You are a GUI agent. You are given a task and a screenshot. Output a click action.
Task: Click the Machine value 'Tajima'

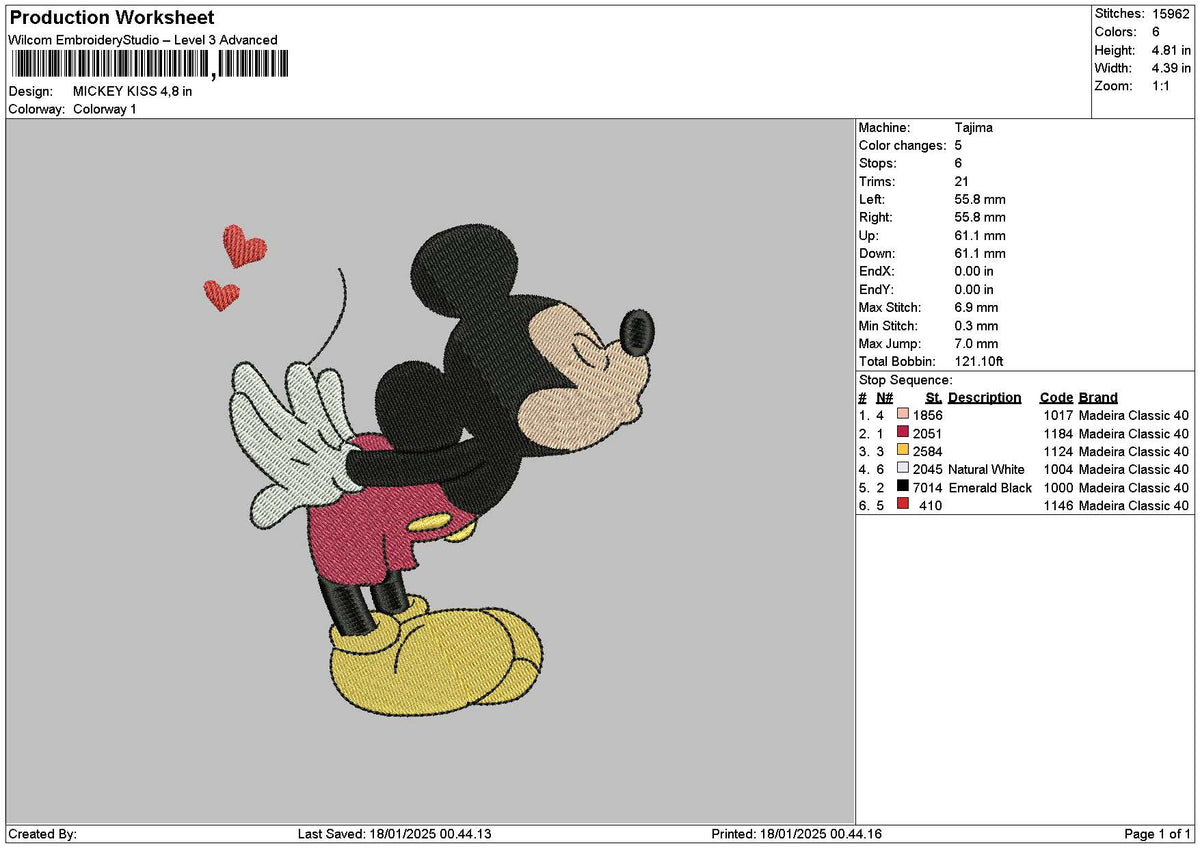click(x=974, y=128)
